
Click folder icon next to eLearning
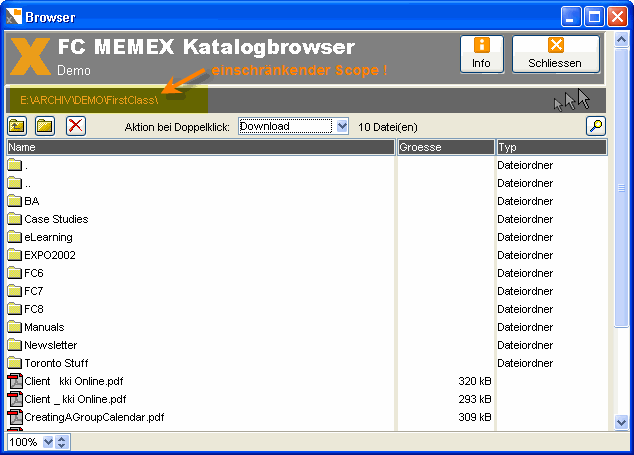point(15,237)
